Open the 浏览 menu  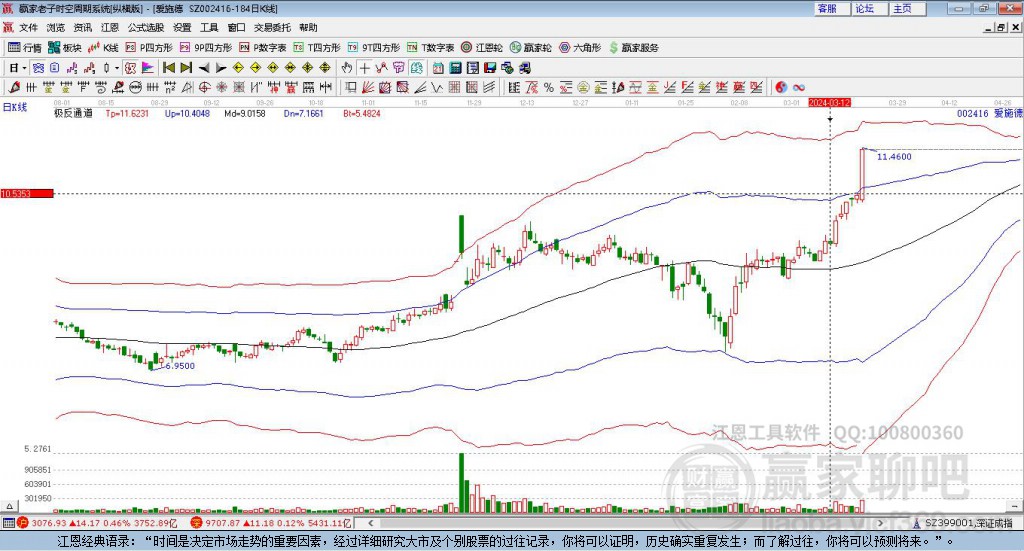pos(56,27)
